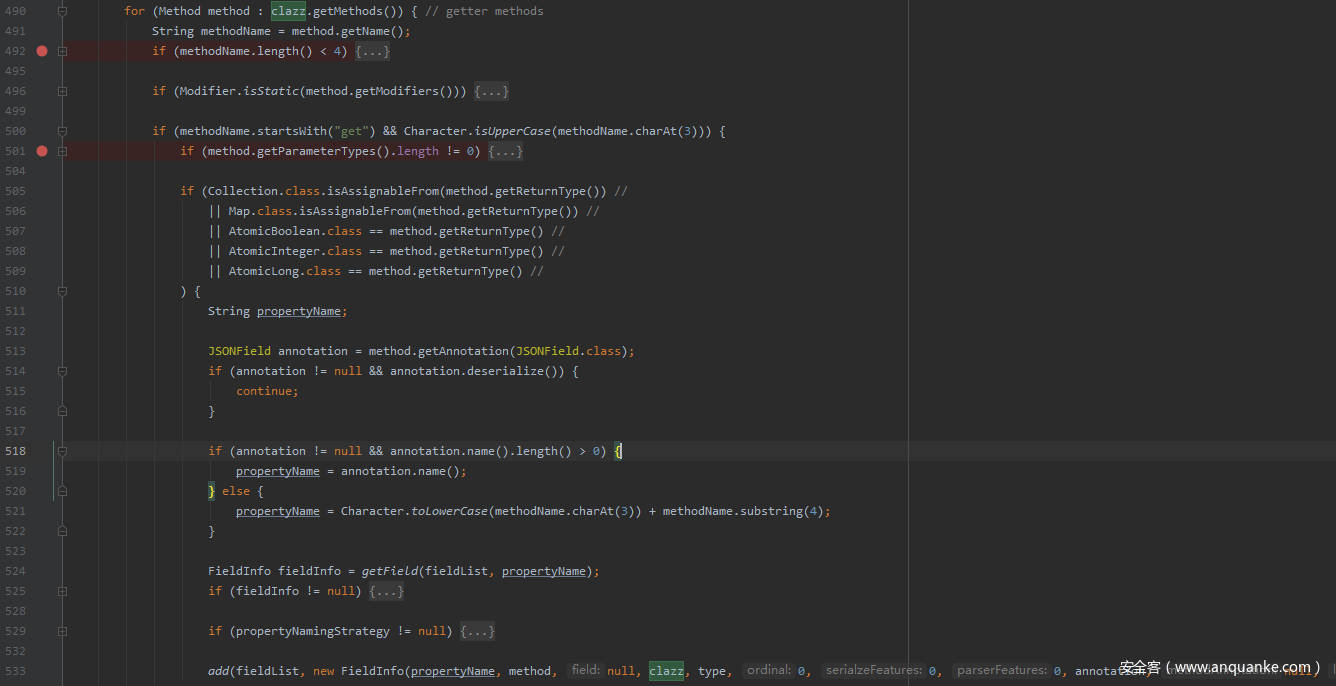Image resolution: width=1336 pixels, height=686 pixels.
Task: Click the toLowerCase method on line 521
Action: pos(449,511)
